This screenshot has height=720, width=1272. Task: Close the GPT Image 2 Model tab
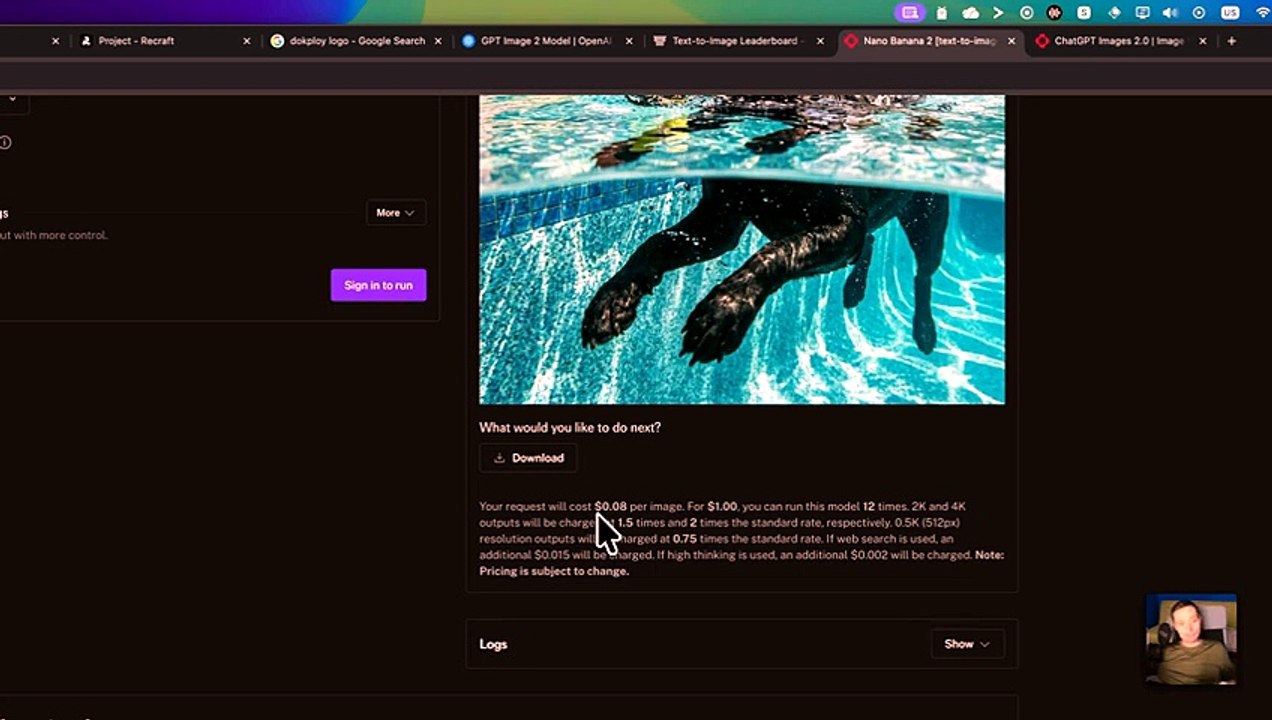click(x=629, y=41)
